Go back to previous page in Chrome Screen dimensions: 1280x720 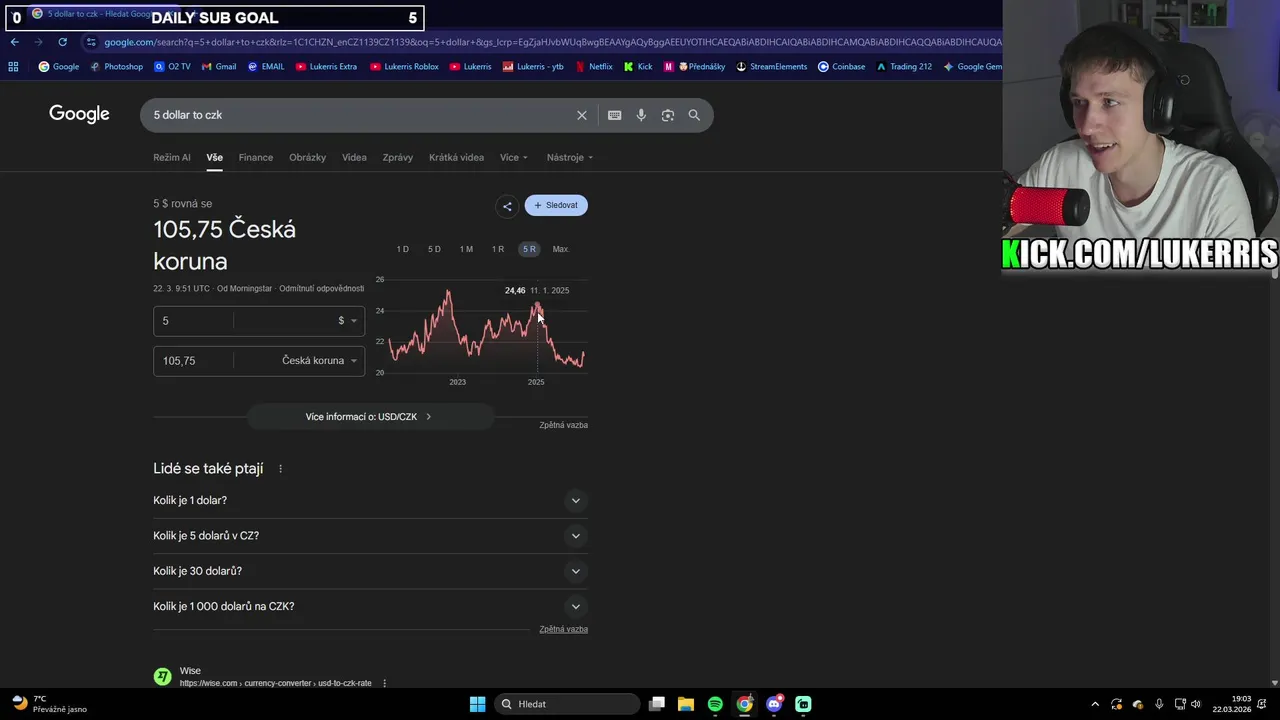(x=14, y=42)
